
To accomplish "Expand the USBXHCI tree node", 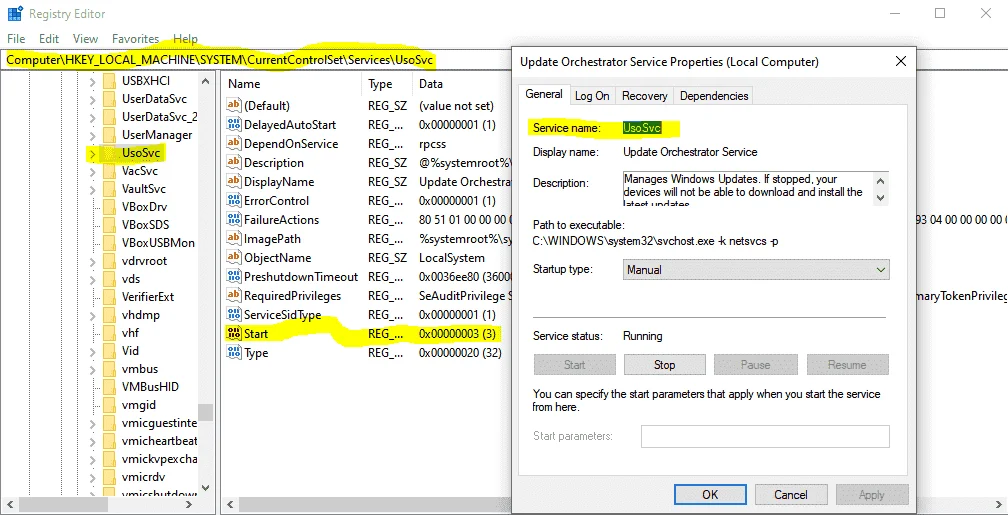I will [93, 81].
